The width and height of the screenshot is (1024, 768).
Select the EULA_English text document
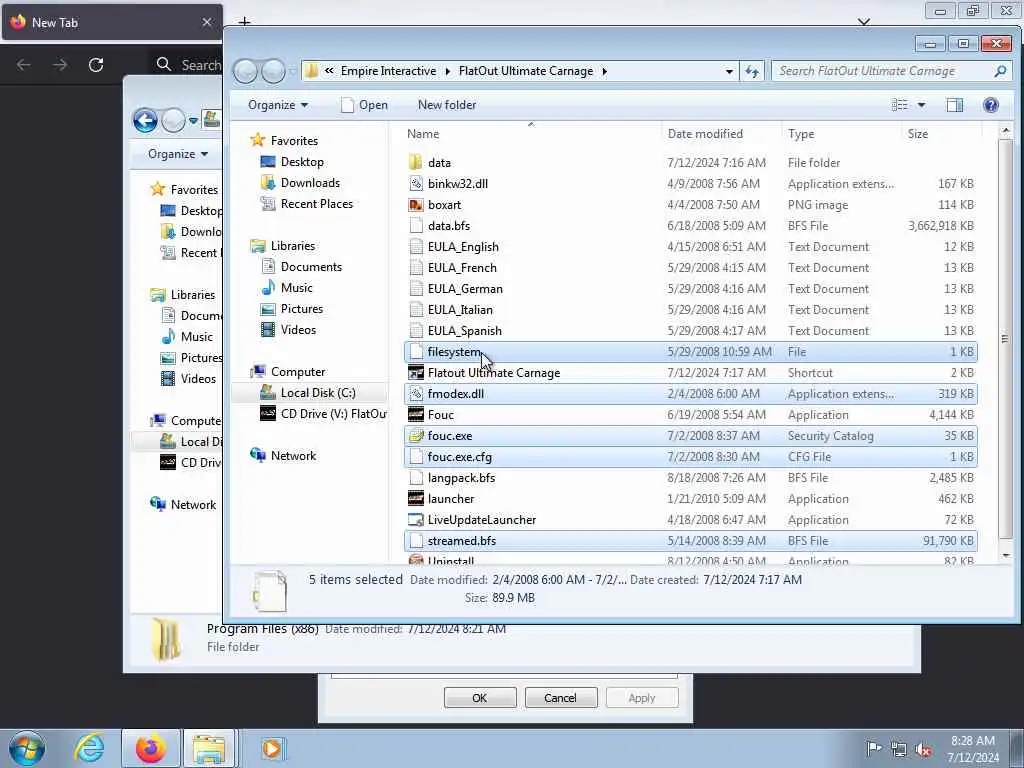tap(691, 247)
